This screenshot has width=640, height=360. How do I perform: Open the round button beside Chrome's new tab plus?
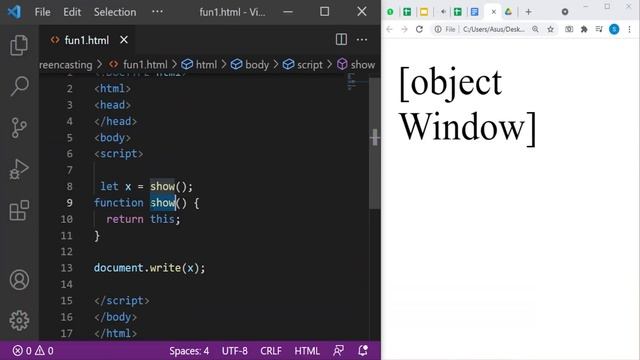565,12
